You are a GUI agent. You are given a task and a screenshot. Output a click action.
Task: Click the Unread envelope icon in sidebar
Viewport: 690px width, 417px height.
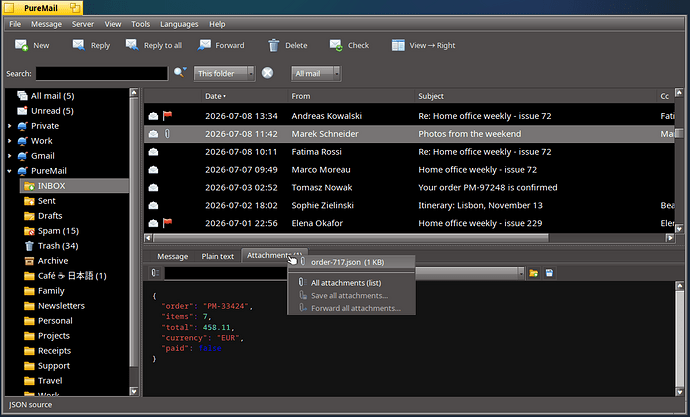pyautogui.click(x=22, y=110)
